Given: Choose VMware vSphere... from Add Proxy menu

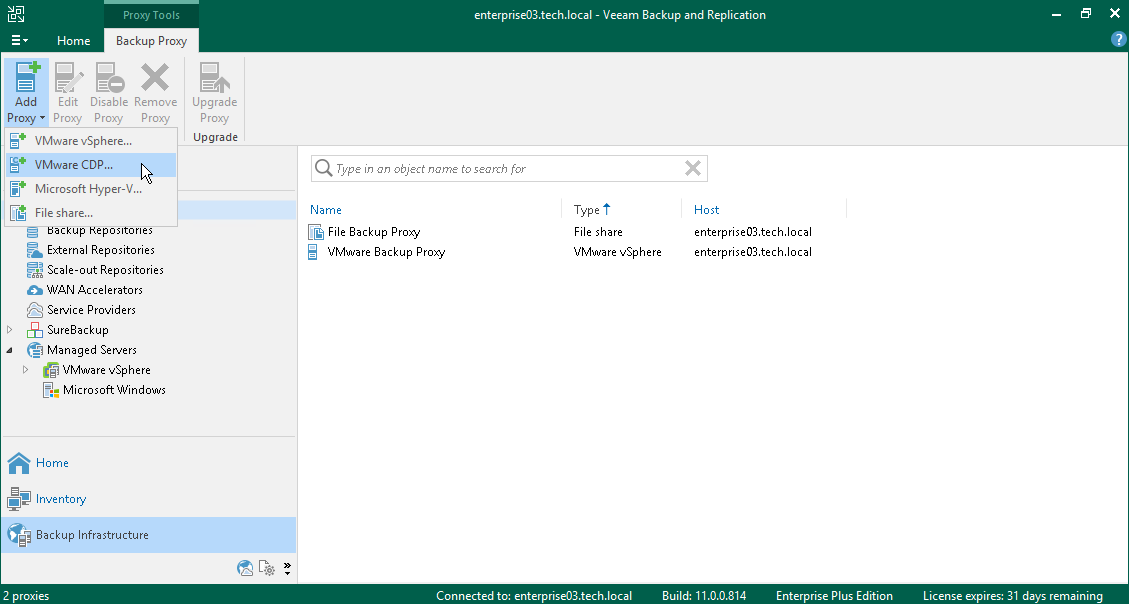Looking at the screenshot, I should tap(91, 141).
